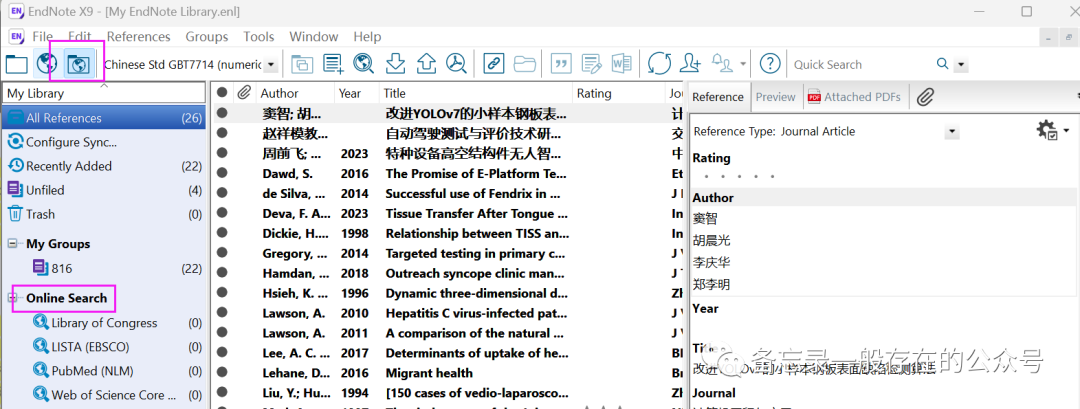
Task: Click the New Reference toolbar icon
Action: (333, 64)
